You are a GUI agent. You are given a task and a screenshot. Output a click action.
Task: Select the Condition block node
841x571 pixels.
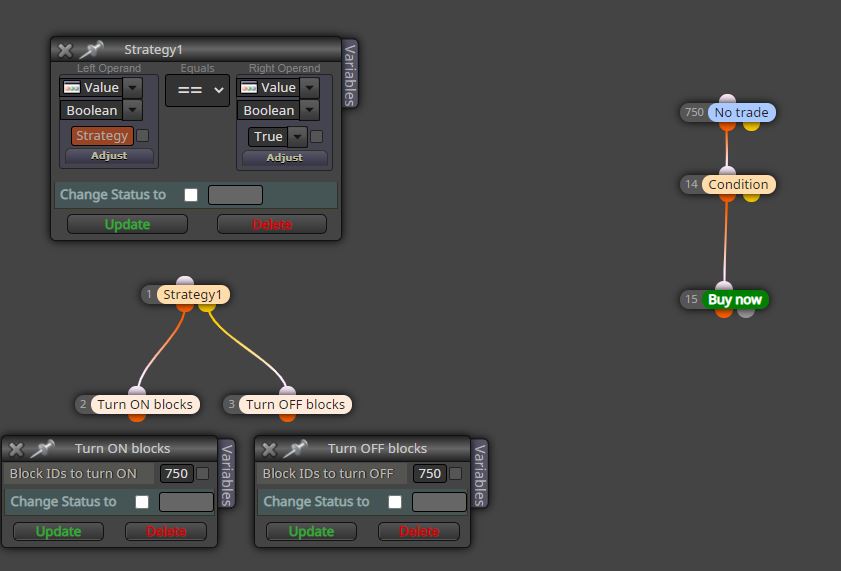739,184
